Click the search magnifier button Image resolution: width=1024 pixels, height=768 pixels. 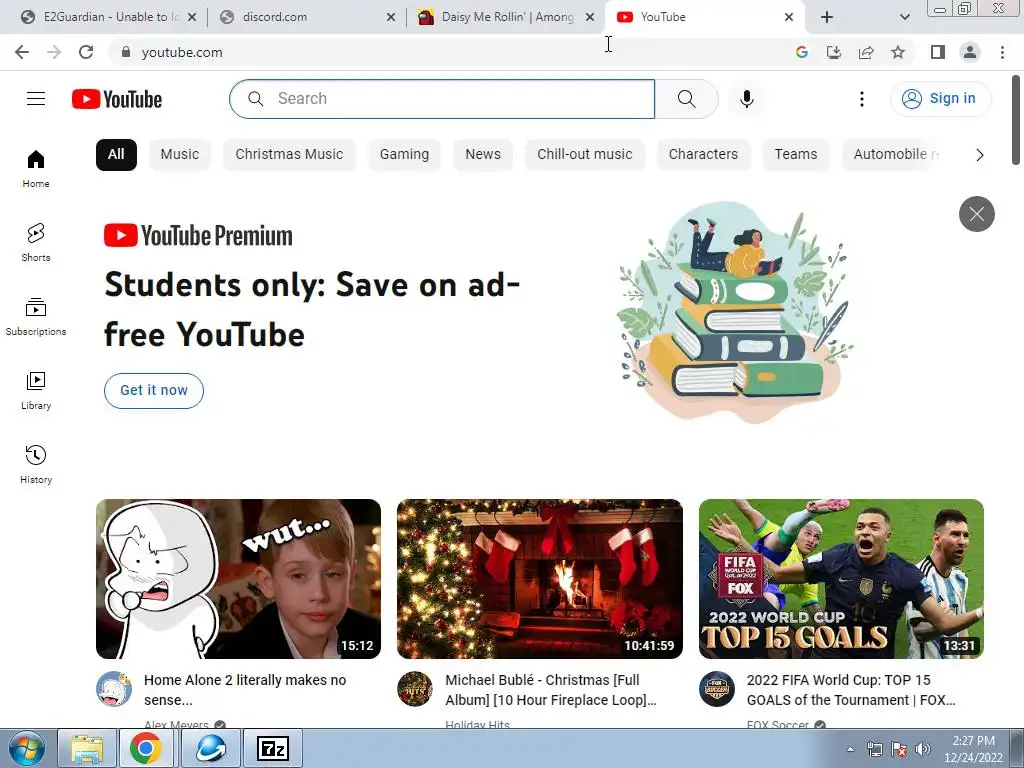coord(686,99)
